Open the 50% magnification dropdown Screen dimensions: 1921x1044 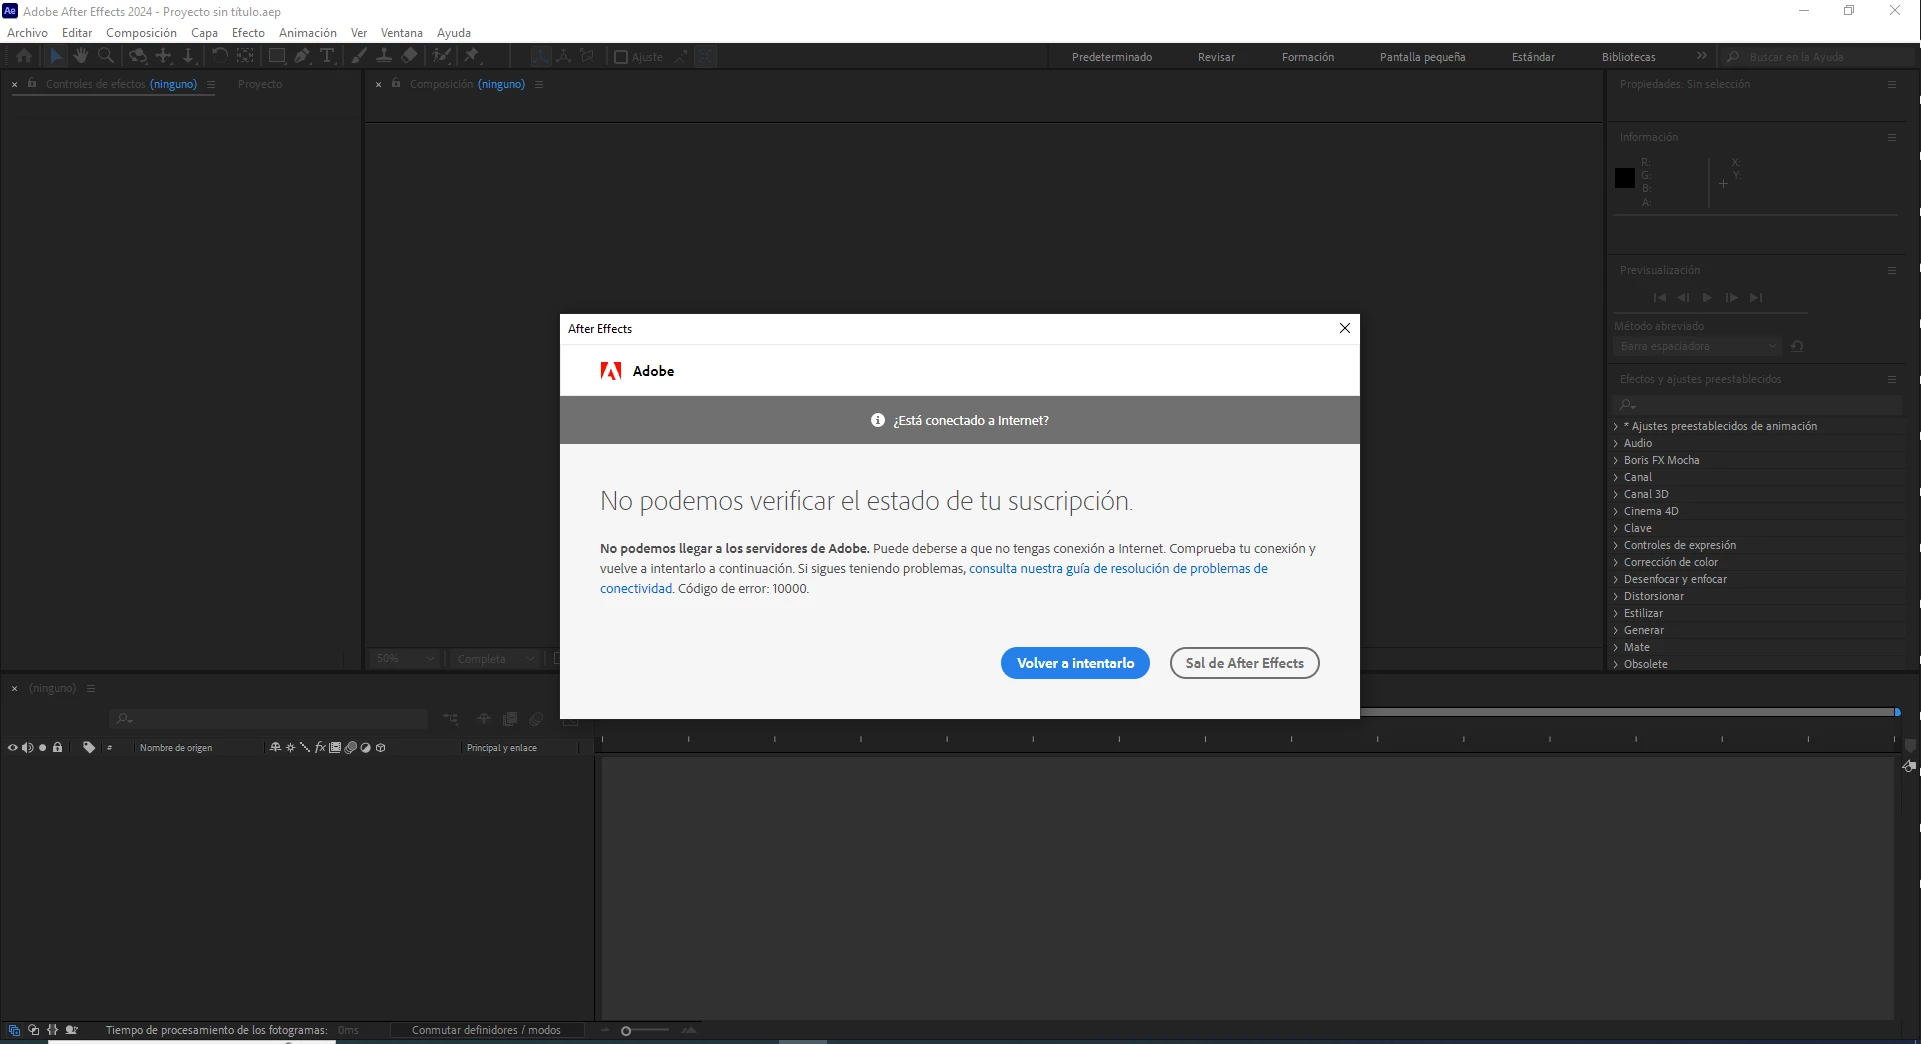405,658
